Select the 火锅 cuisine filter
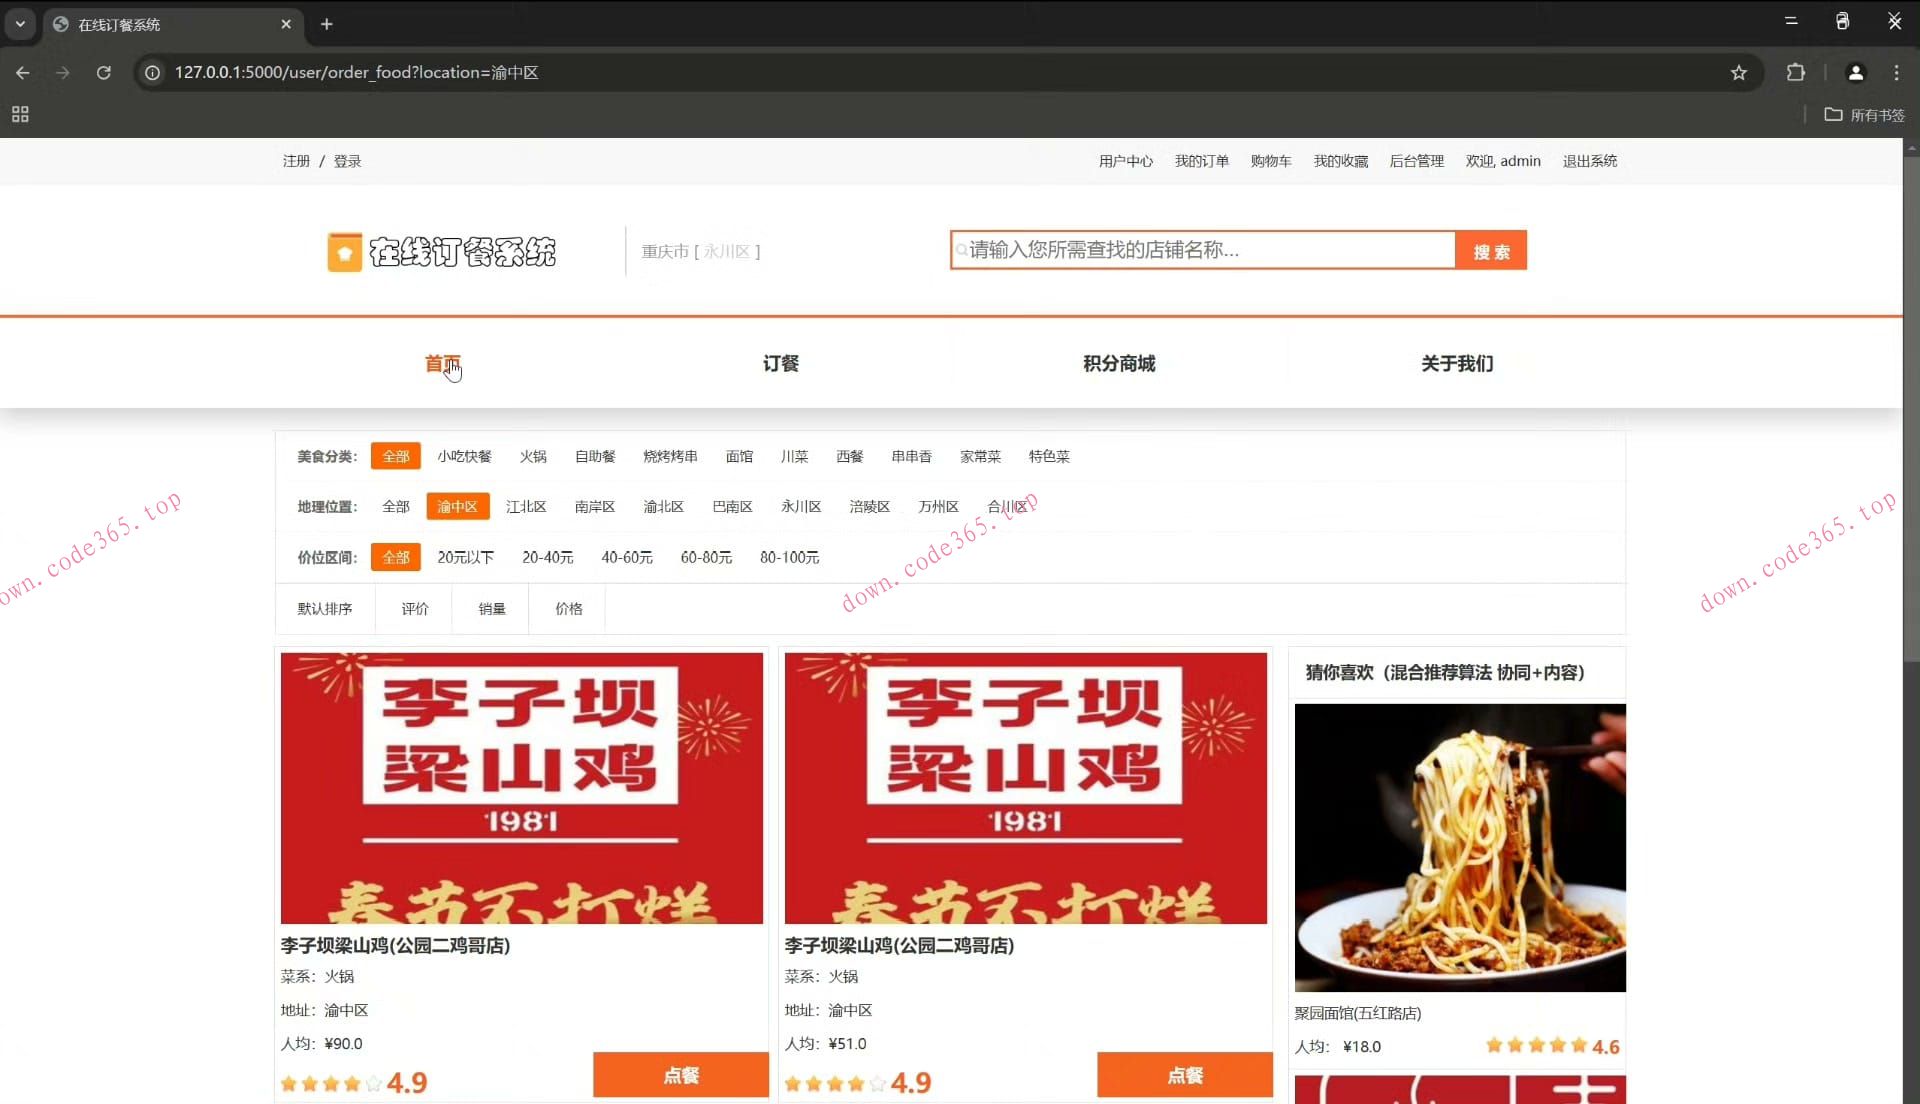1920x1104 pixels. (x=533, y=456)
